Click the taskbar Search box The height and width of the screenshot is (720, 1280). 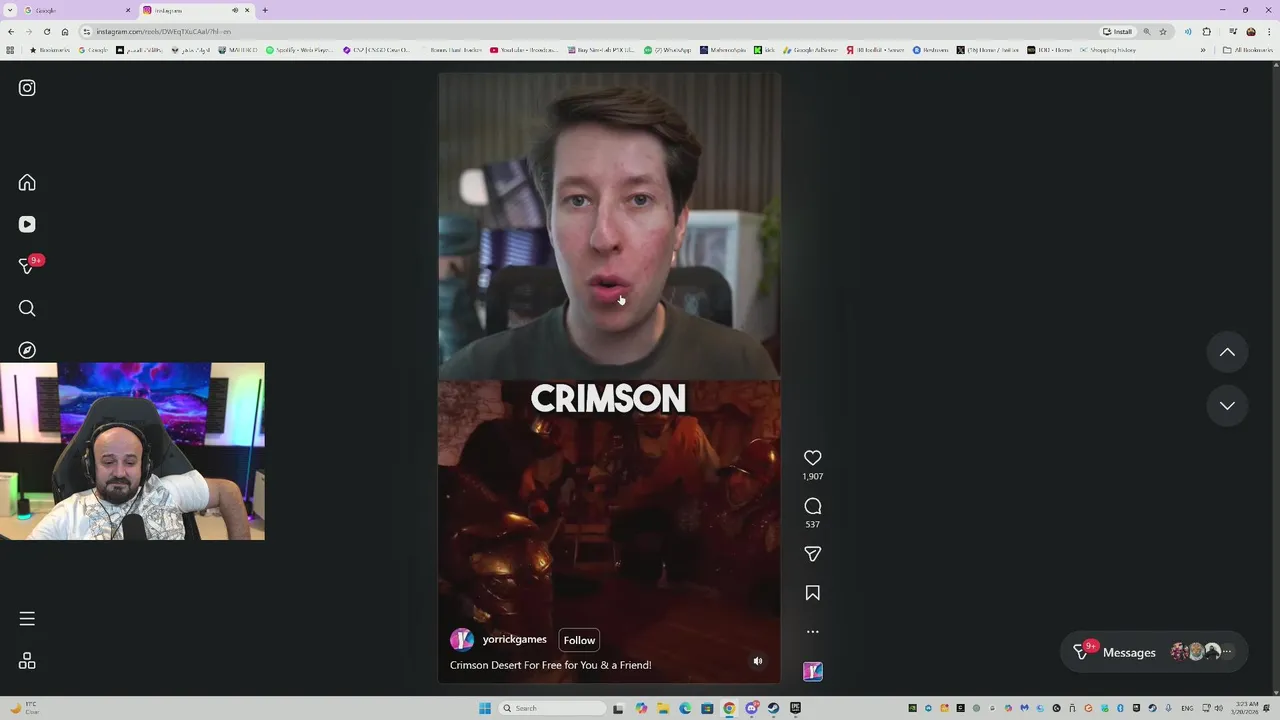pyautogui.click(x=552, y=708)
